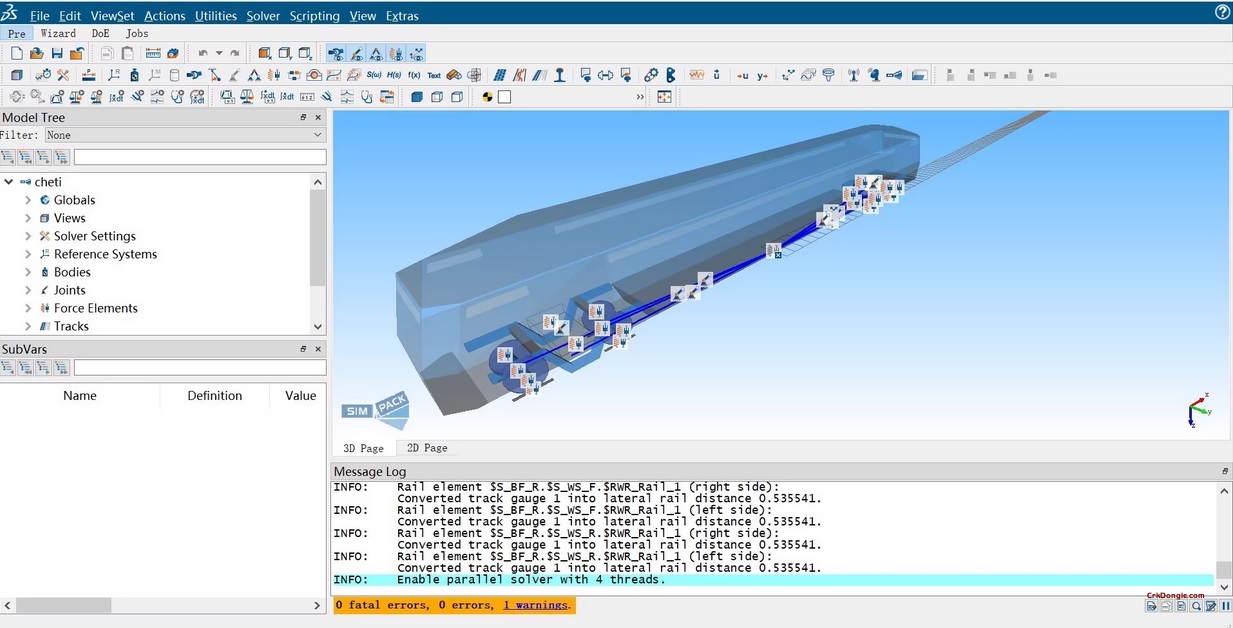Image resolution: width=1233 pixels, height=628 pixels.
Task: Expand the Bodies tree node
Action: [28, 272]
